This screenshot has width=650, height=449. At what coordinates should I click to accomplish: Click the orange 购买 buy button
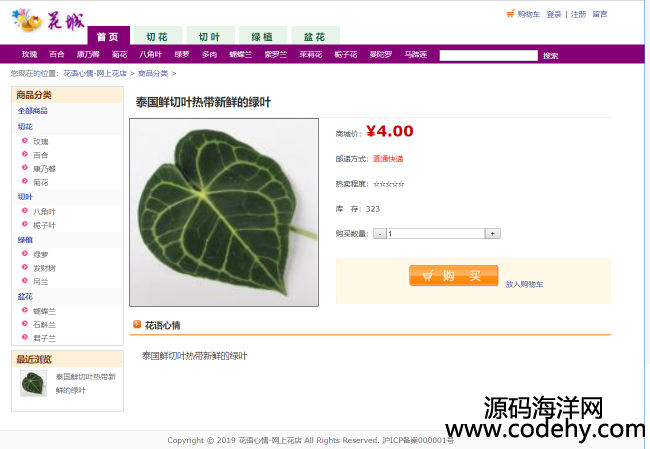coord(454,276)
